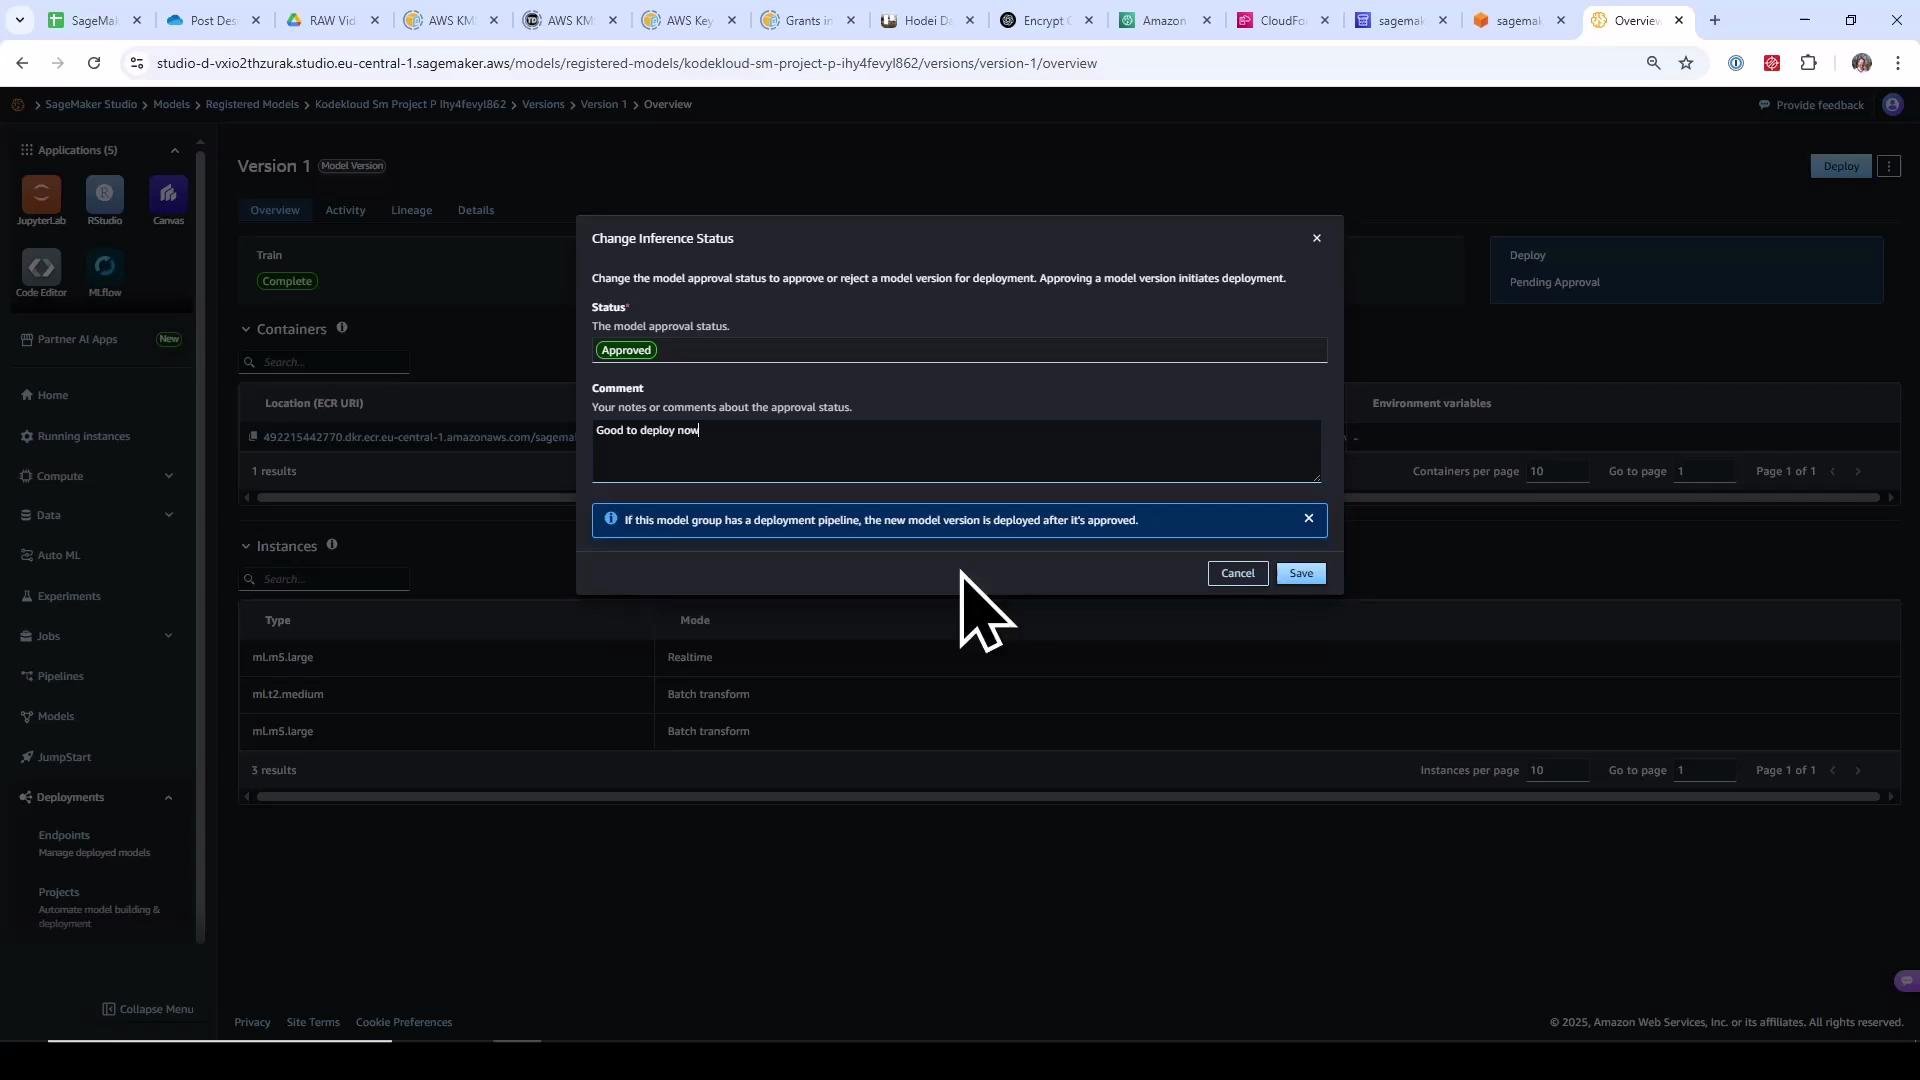
Task: Open the user profile icon in header
Action: [1892, 105]
